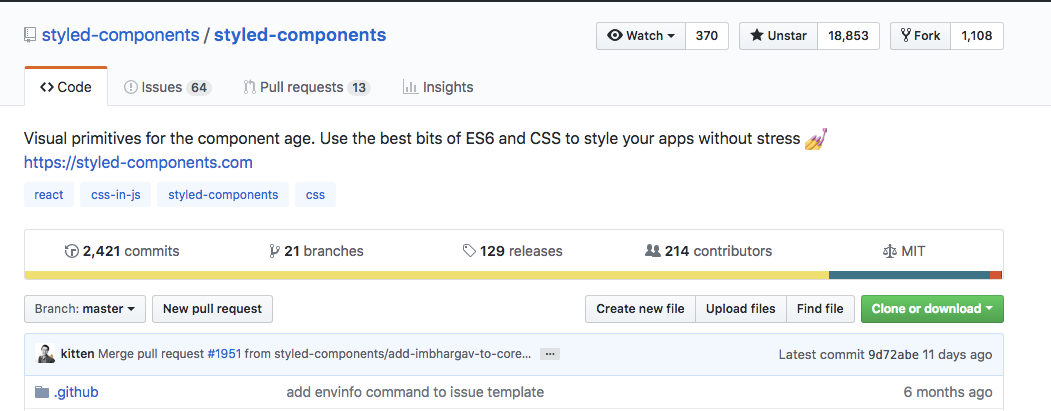Click the yellow JavaScript segment of language bar
Viewport: 1051px width, 411px height.
tap(426, 275)
